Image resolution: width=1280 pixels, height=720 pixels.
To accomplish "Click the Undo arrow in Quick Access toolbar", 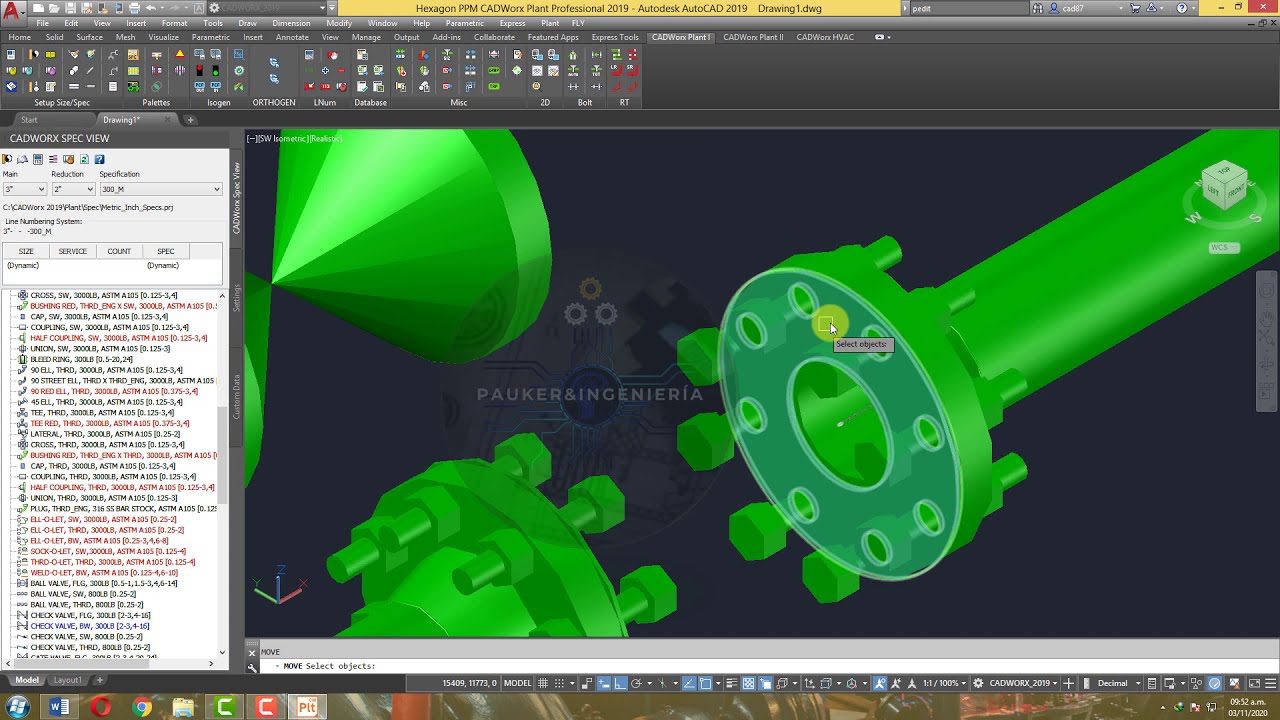I will (x=150, y=8).
